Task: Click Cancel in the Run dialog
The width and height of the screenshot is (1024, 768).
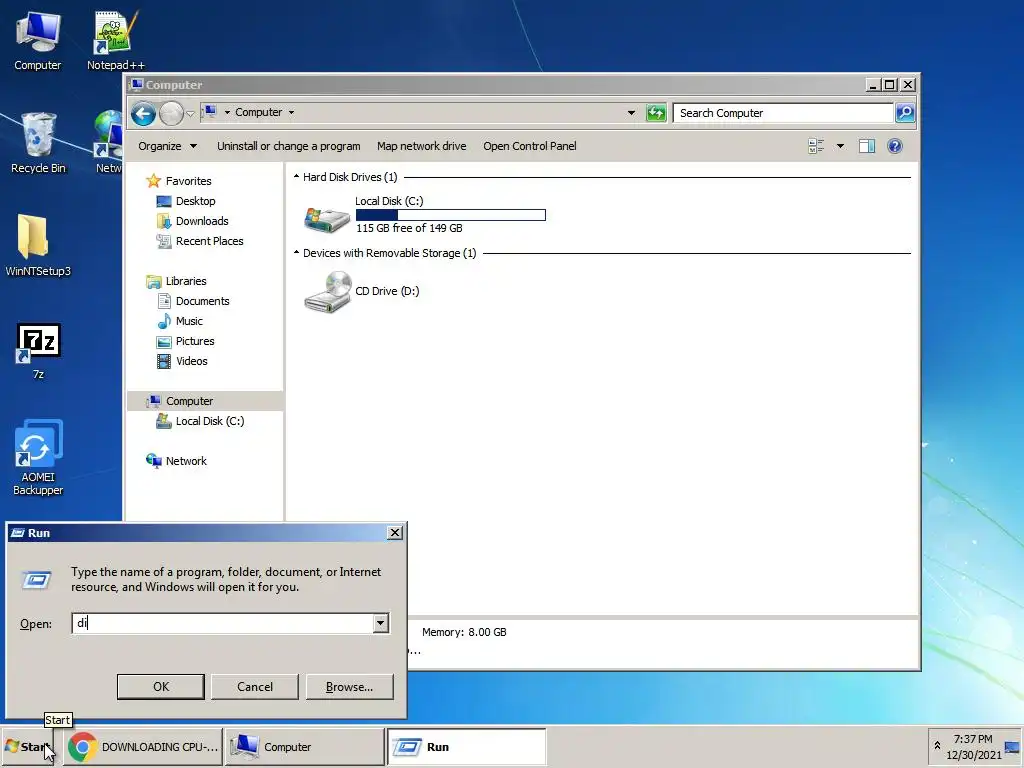Action: pos(255,687)
